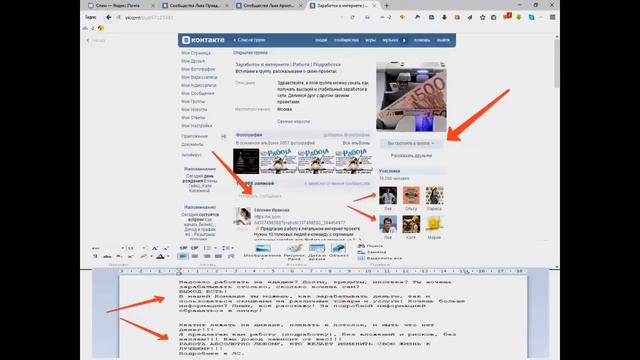Click the 'Написать сообщение' wall post field
The height and width of the screenshot is (360, 640).
pyautogui.click(x=302, y=196)
